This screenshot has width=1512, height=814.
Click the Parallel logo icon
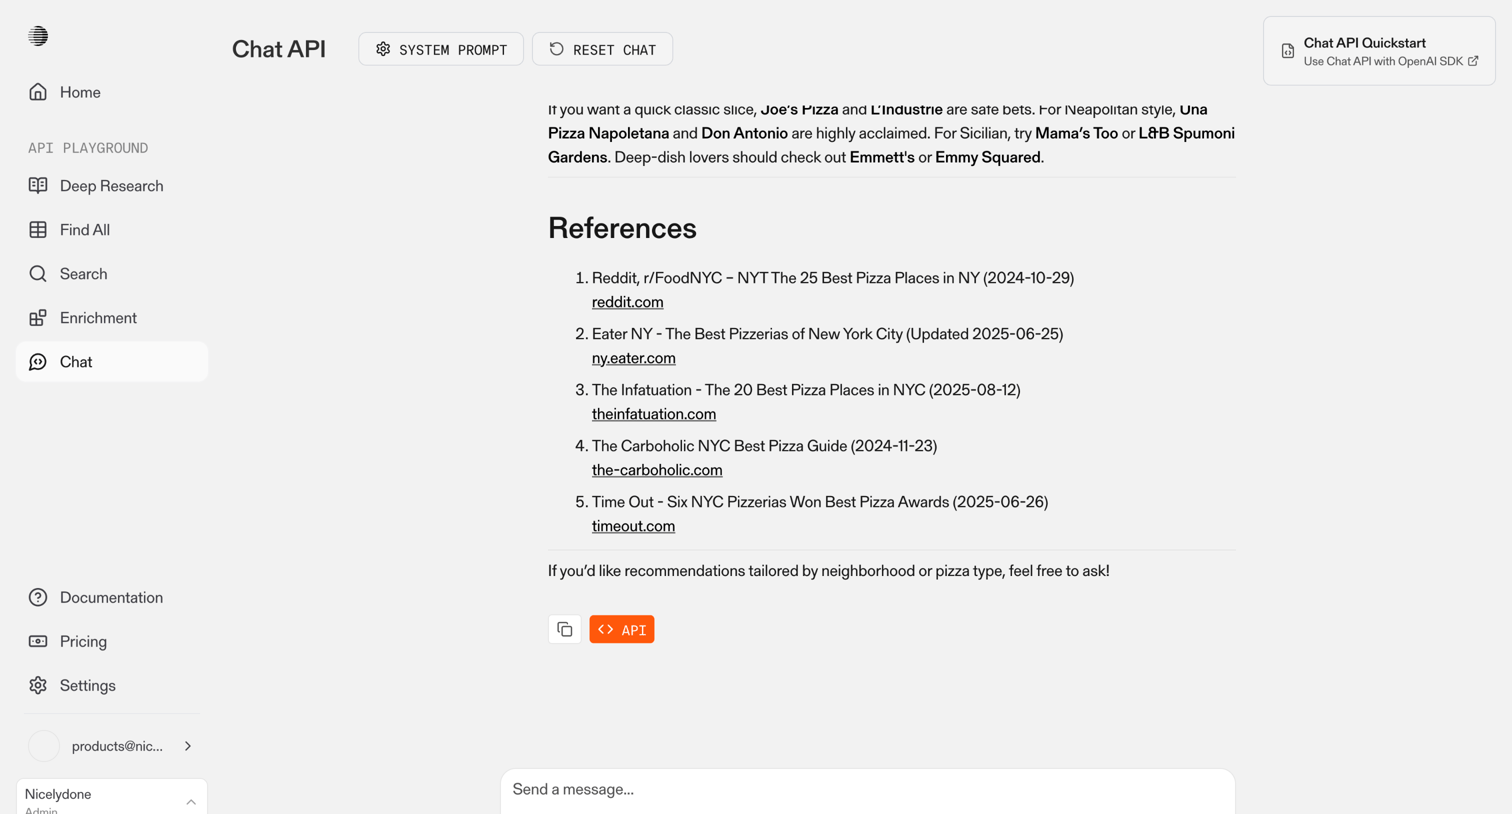coord(38,36)
